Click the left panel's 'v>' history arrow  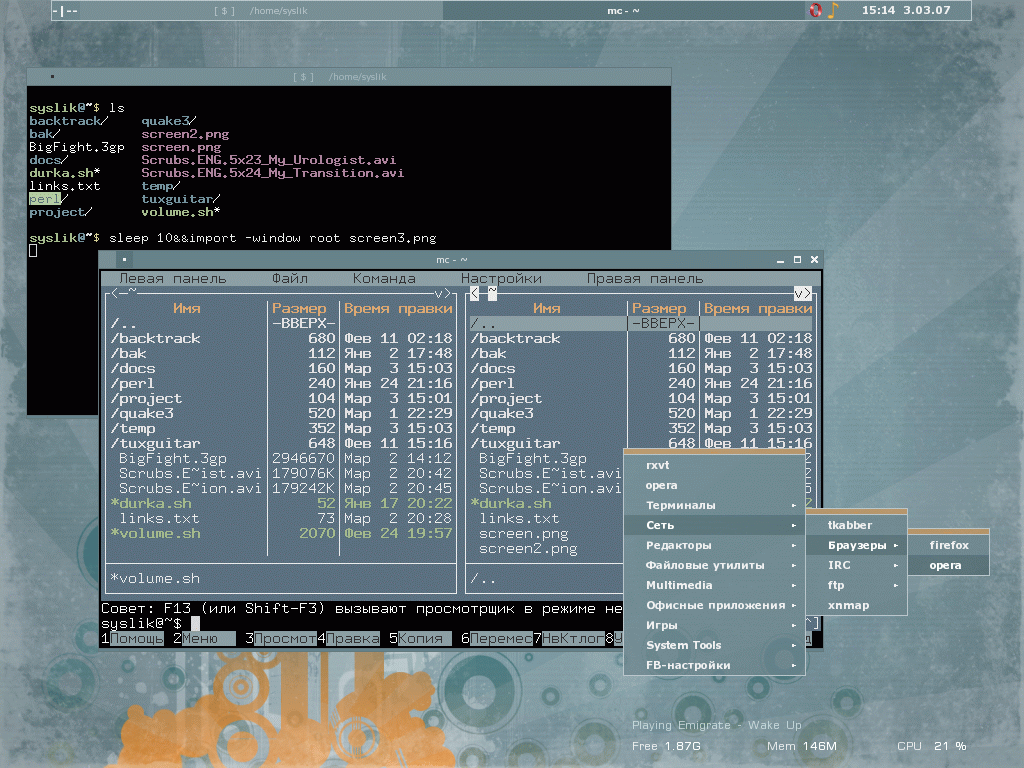tap(443, 293)
